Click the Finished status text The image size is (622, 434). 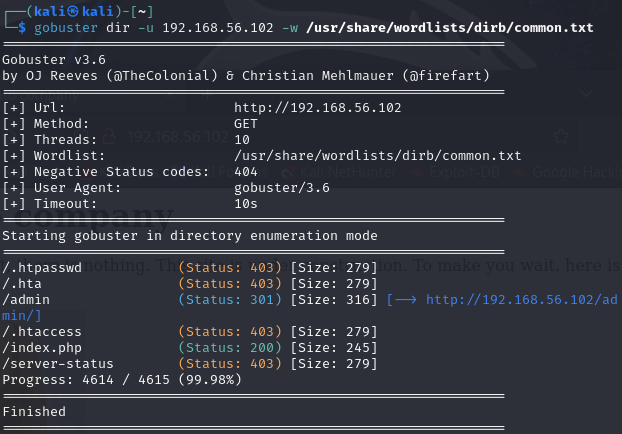pyautogui.click(x=34, y=411)
